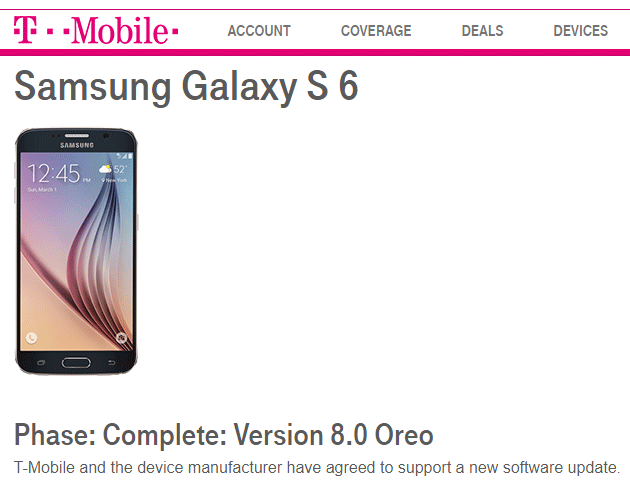Viewport: 630px width, 491px height.
Task: Select DEALS in the navigation bar
Action: (x=483, y=31)
